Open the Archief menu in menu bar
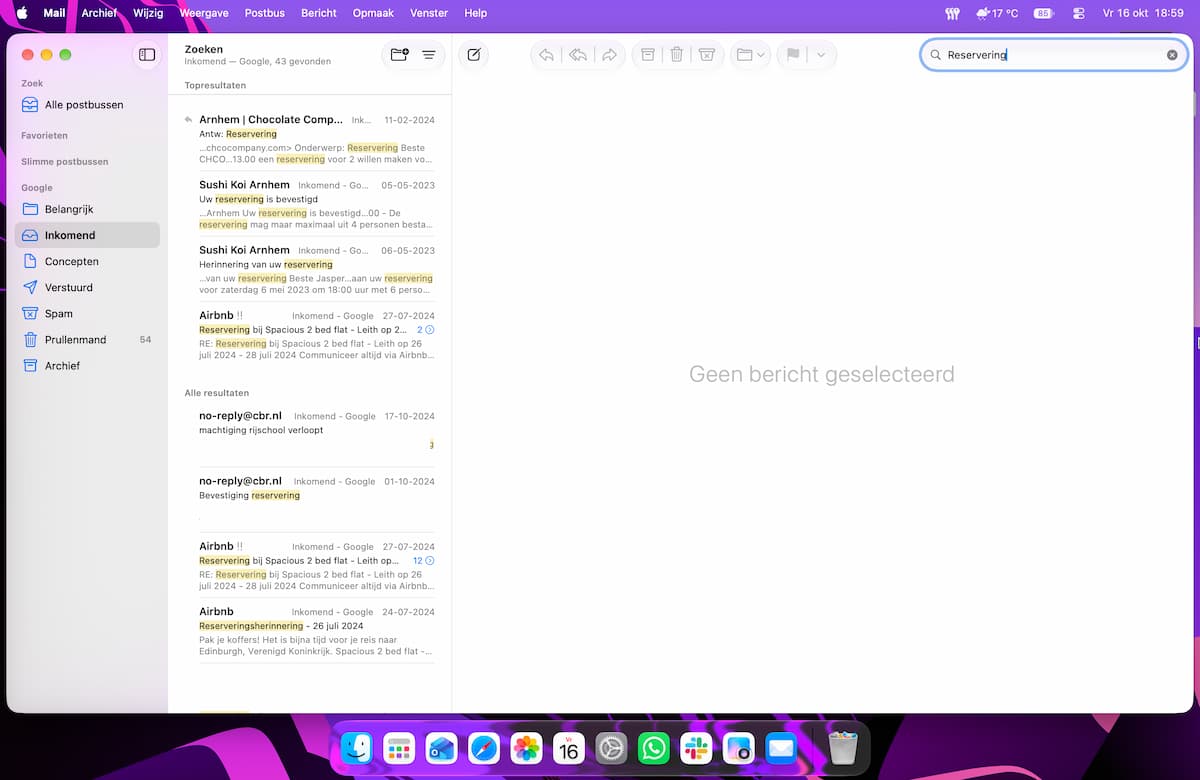Image resolution: width=1200 pixels, height=780 pixels. pyautogui.click(x=99, y=13)
